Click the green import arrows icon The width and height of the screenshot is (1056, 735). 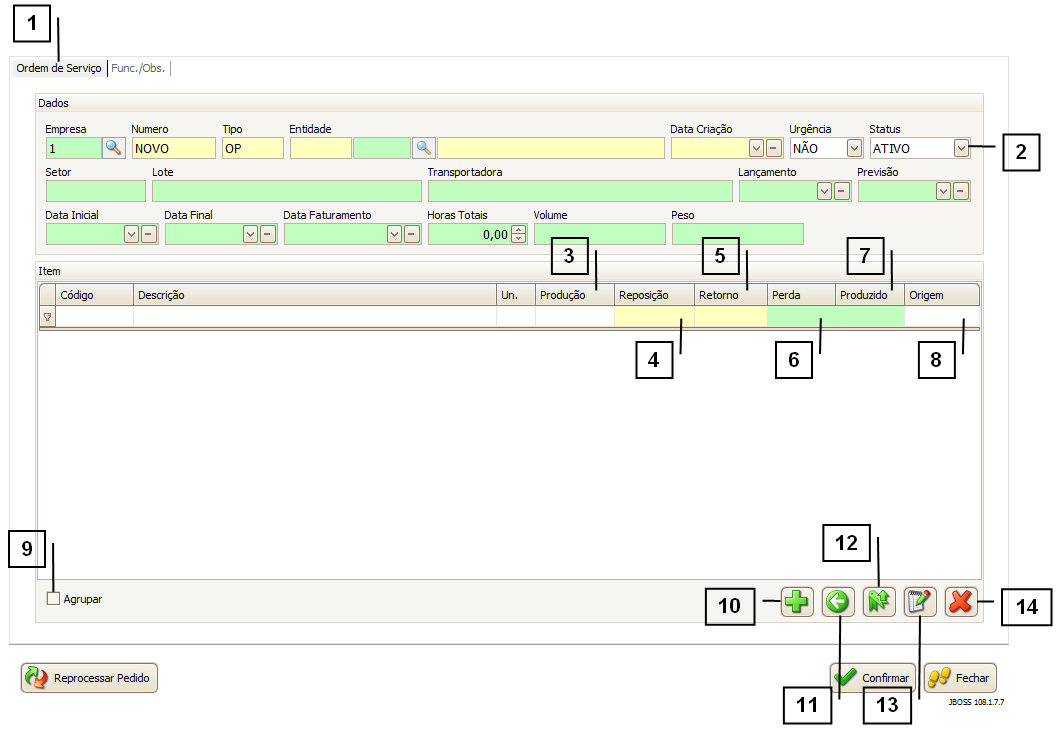point(879,603)
